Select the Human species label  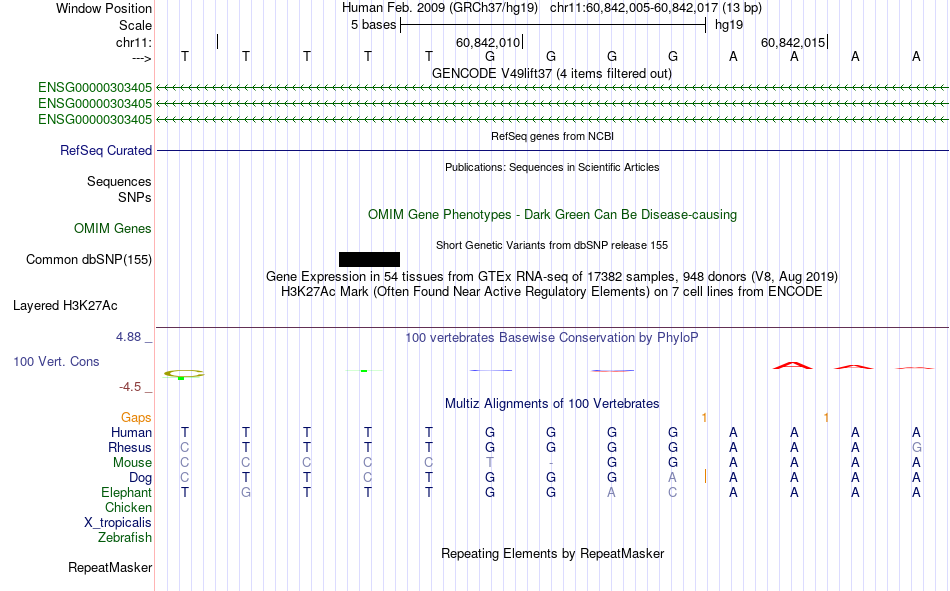tap(131, 432)
